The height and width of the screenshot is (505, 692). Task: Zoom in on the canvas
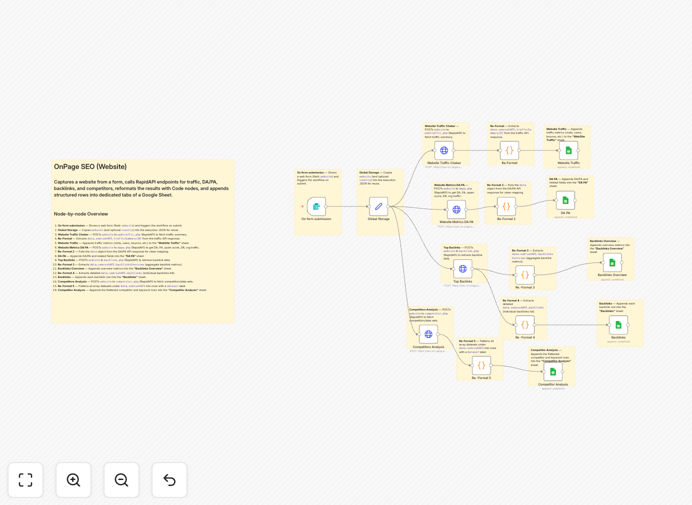click(x=73, y=480)
